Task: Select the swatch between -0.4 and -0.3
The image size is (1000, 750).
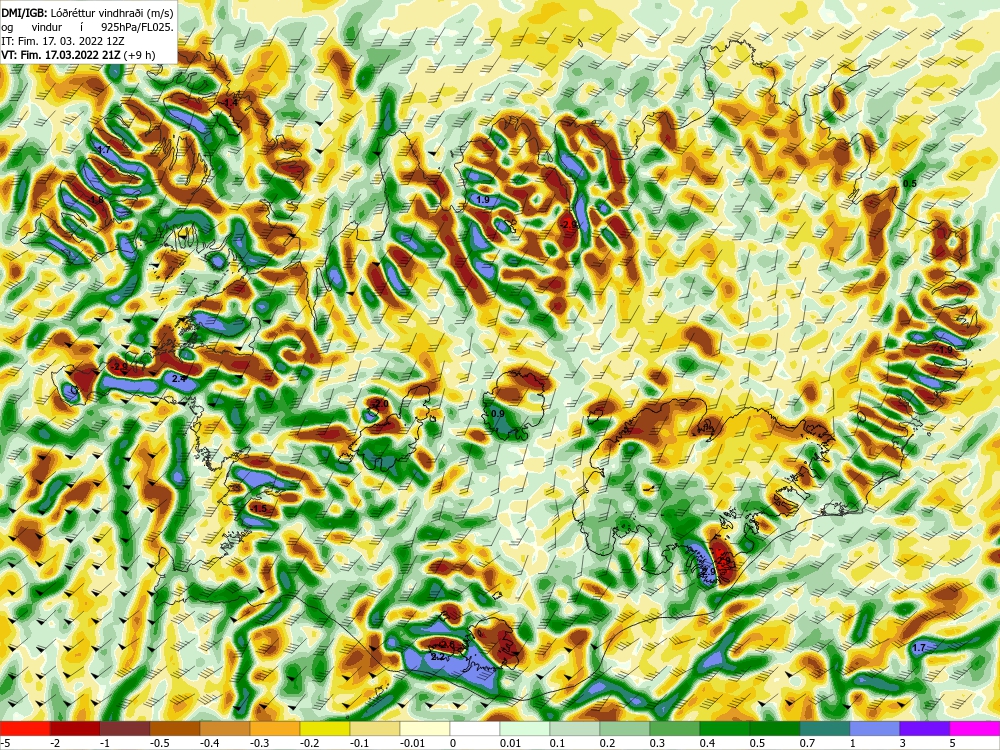Action: click(225, 728)
